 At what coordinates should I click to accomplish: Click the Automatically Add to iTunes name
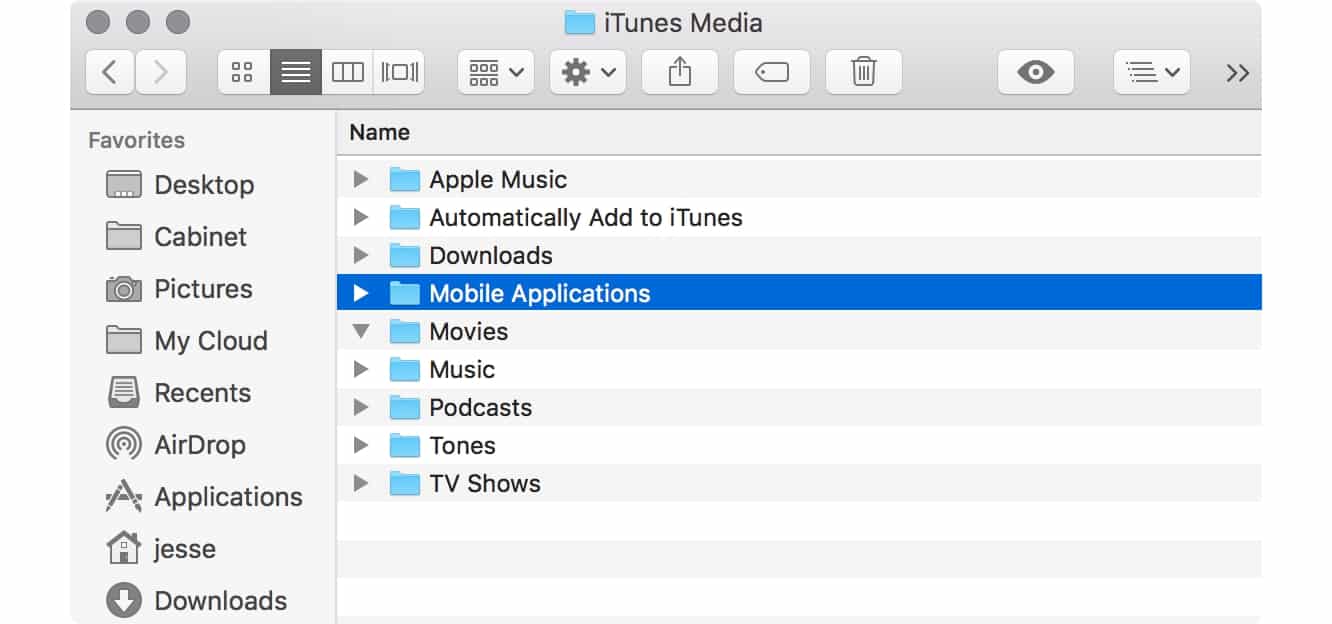[586, 218]
